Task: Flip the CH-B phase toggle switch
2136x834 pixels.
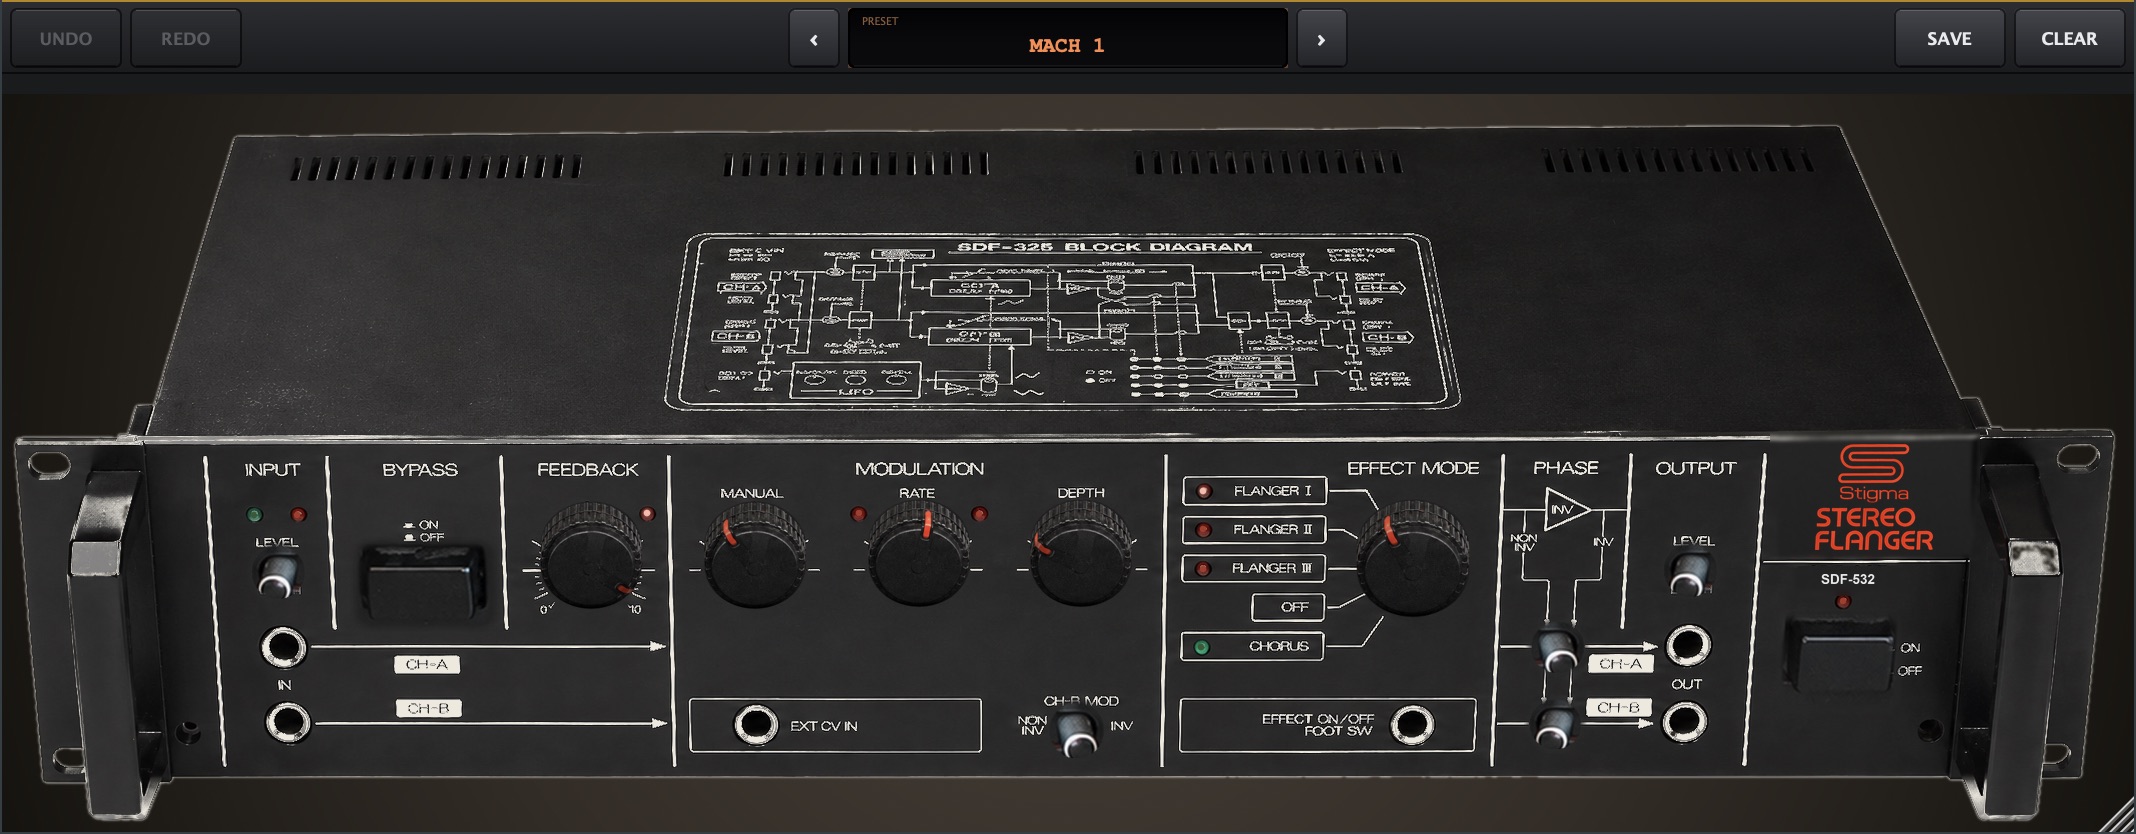Action: [x=1553, y=727]
